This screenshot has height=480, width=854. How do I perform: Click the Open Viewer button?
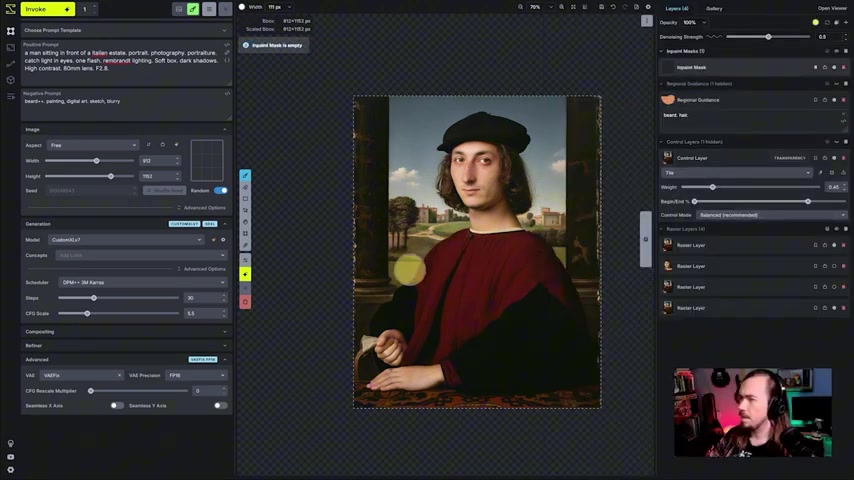click(832, 9)
